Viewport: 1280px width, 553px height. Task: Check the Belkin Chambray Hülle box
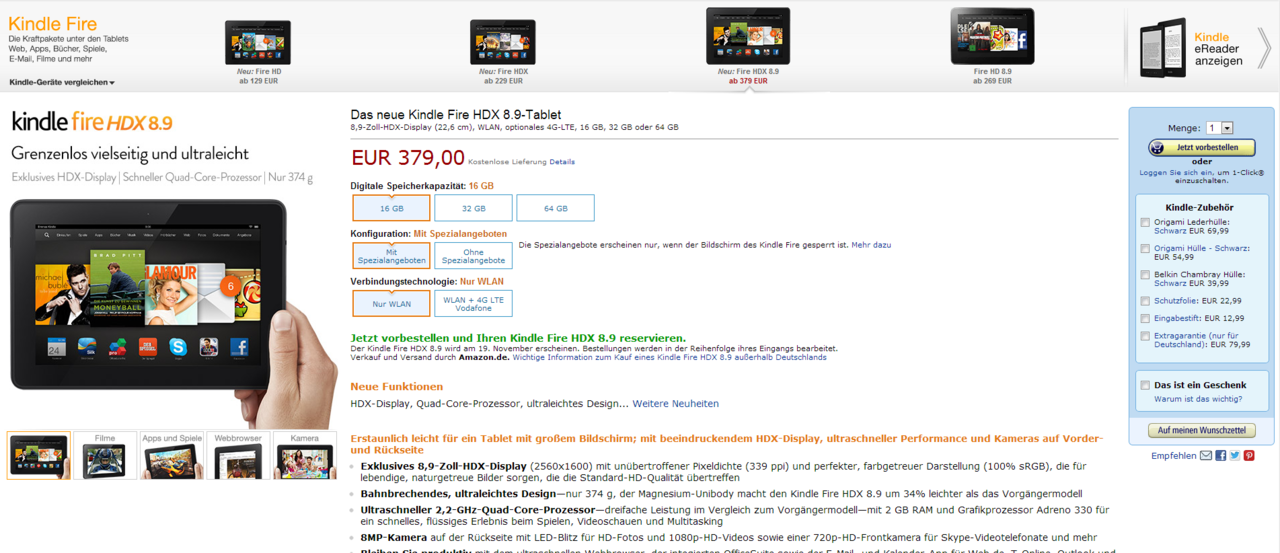pyautogui.click(x=1145, y=275)
